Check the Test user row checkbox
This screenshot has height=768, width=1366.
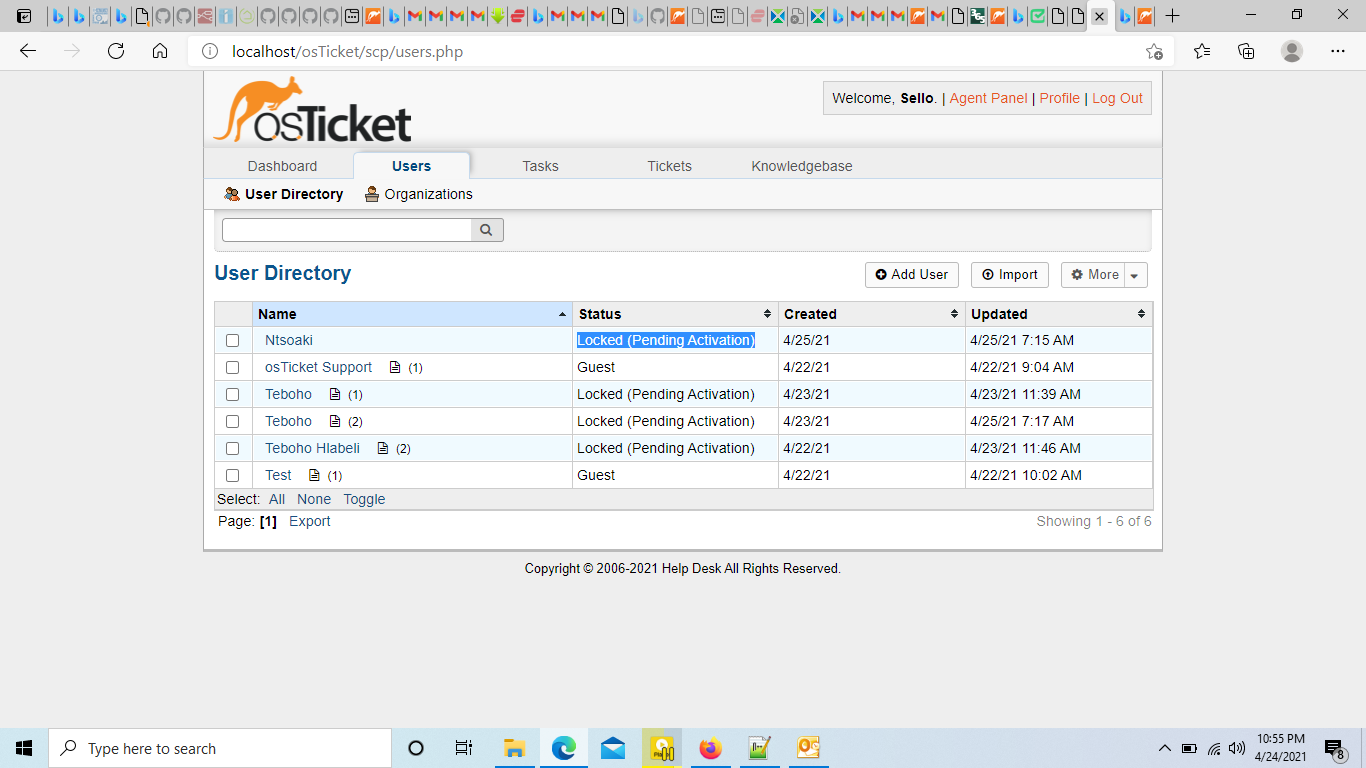pos(233,476)
